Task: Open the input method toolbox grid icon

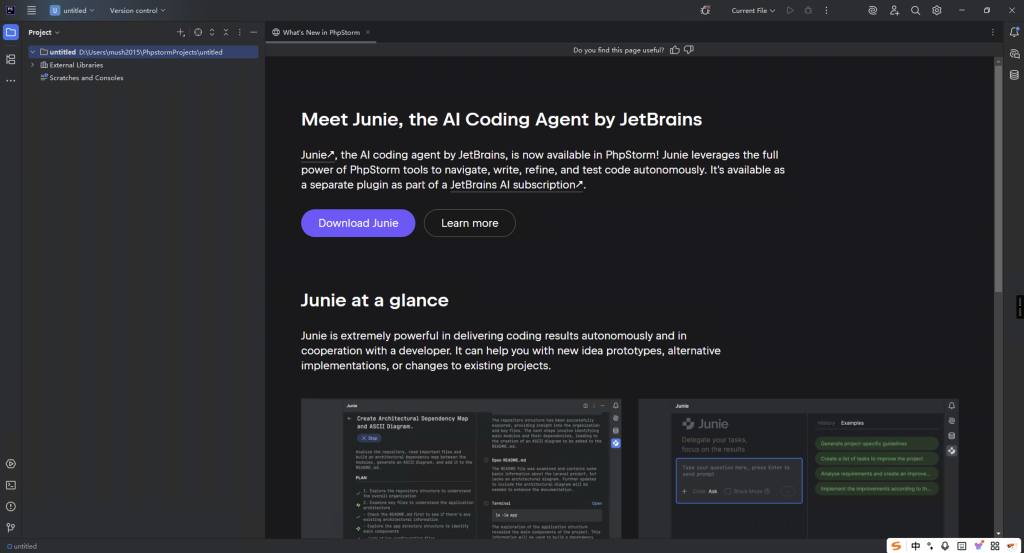Action: 995,546
